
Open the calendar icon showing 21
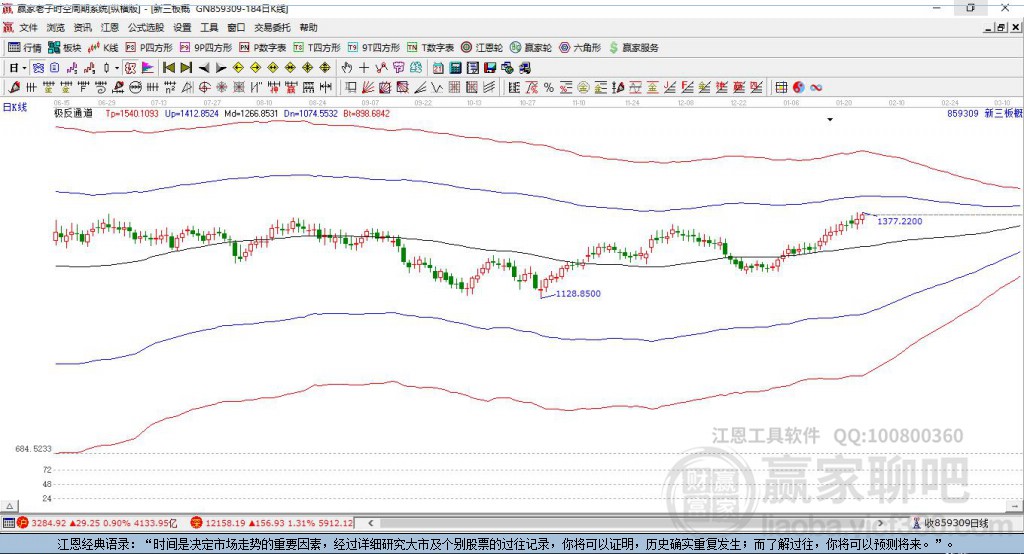point(438,68)
